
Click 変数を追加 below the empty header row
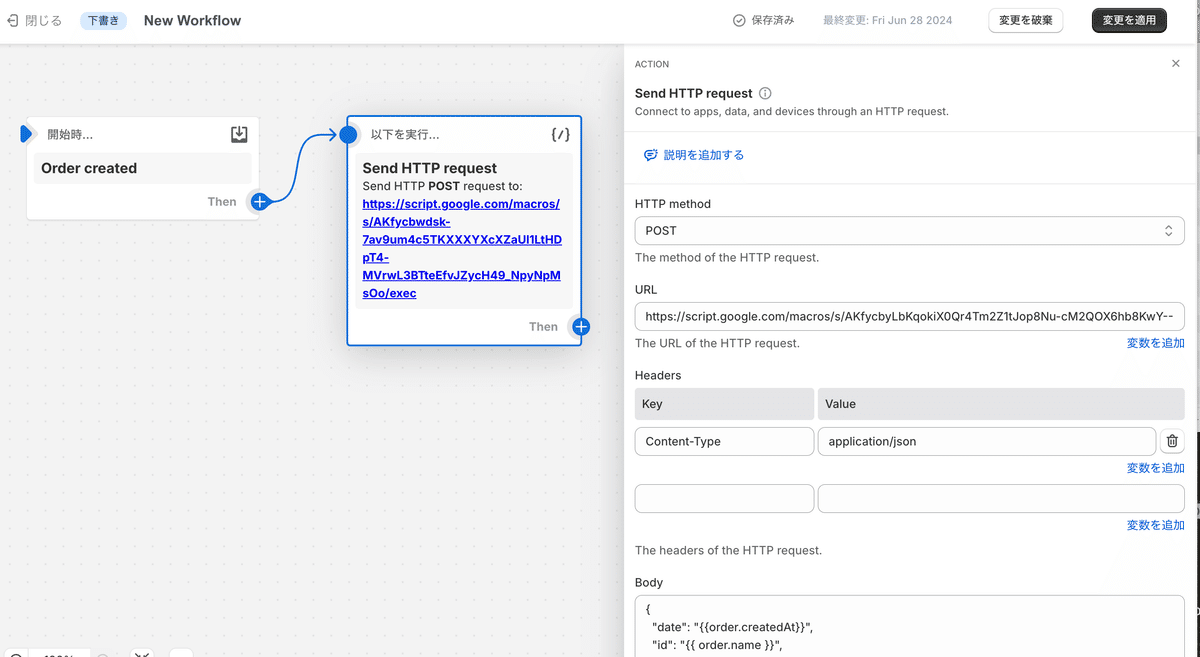point(1155,525)
